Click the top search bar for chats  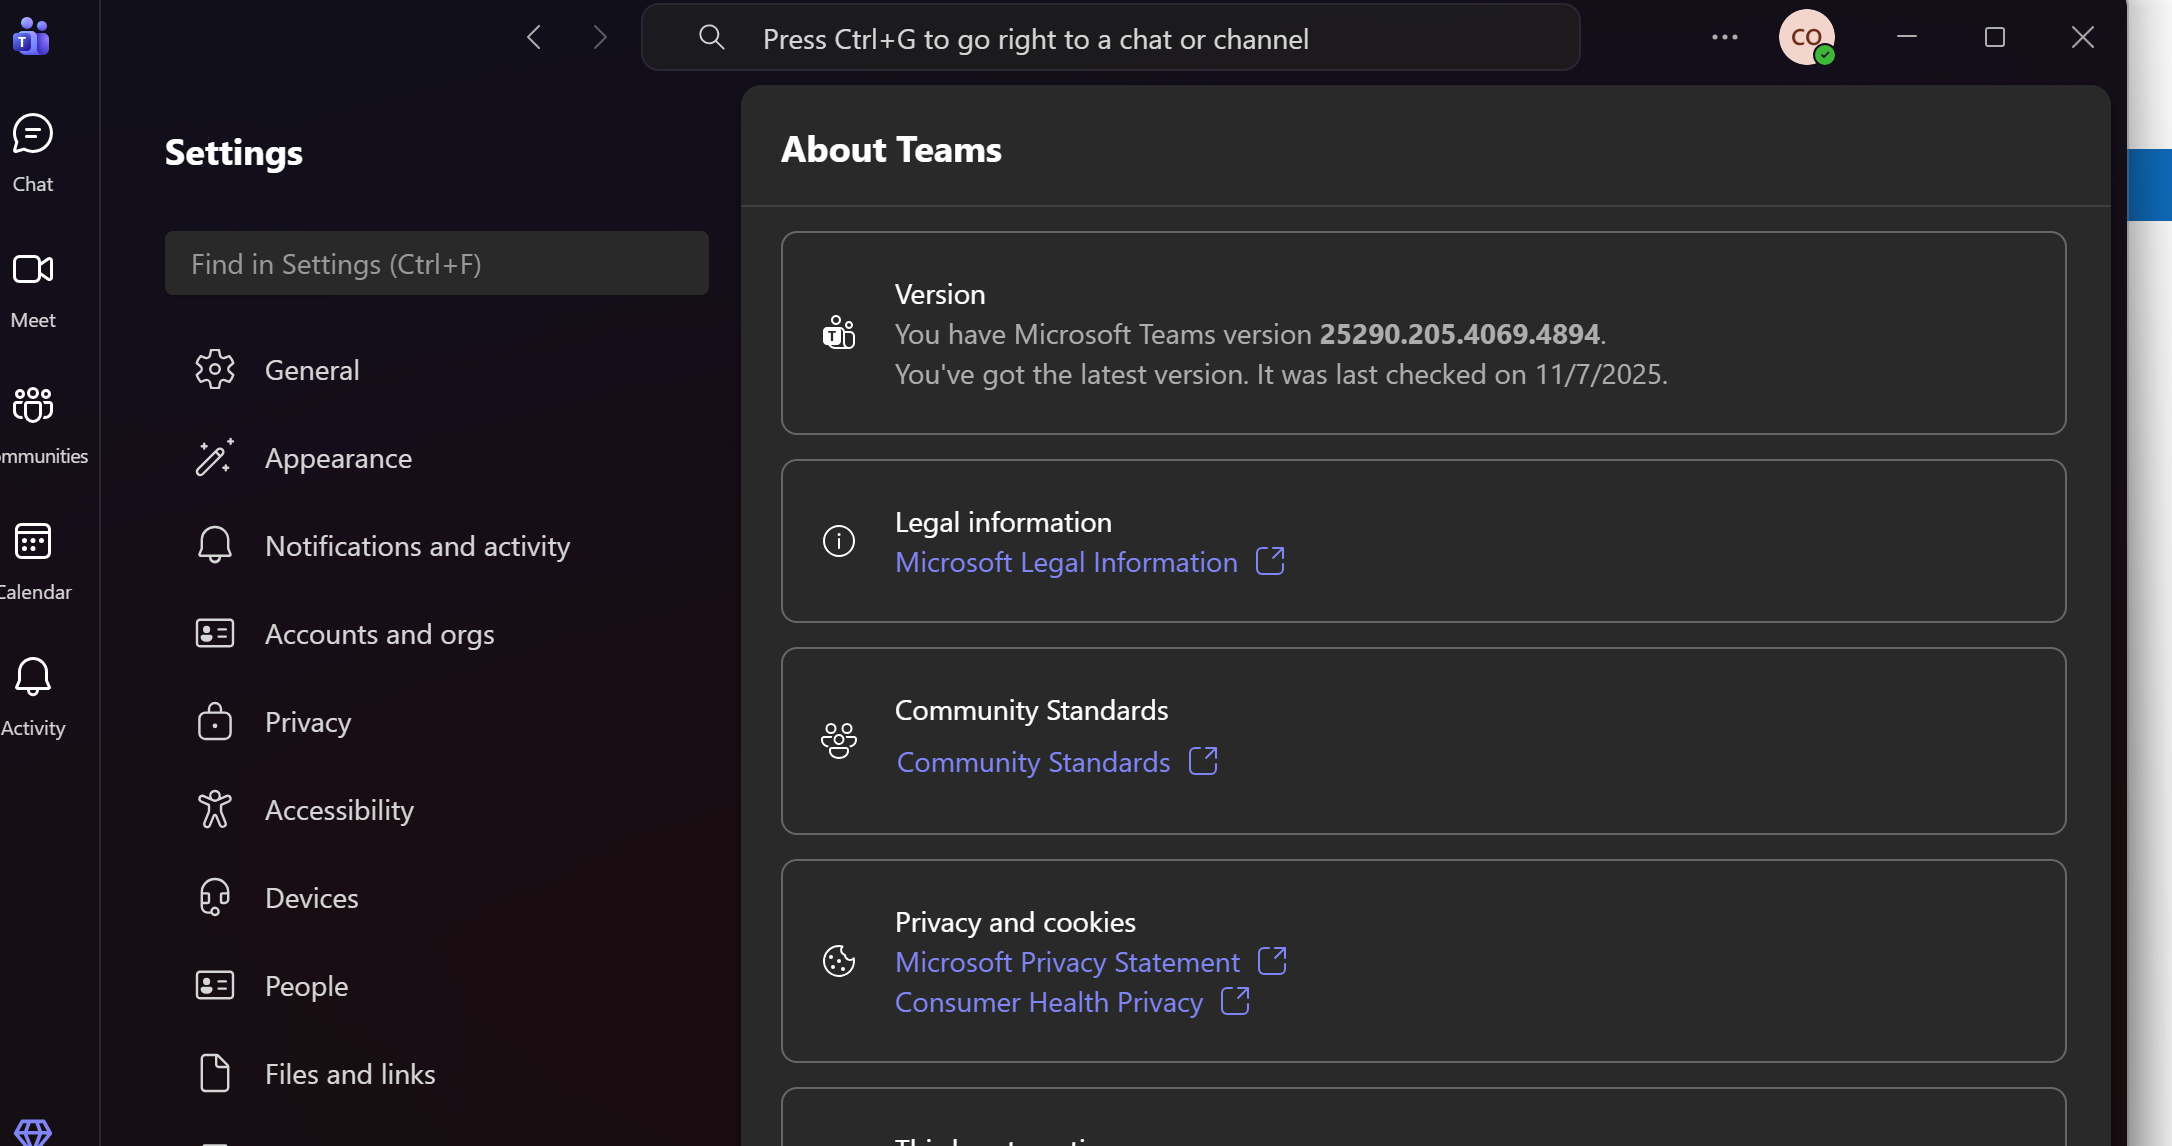[1110, 39]
